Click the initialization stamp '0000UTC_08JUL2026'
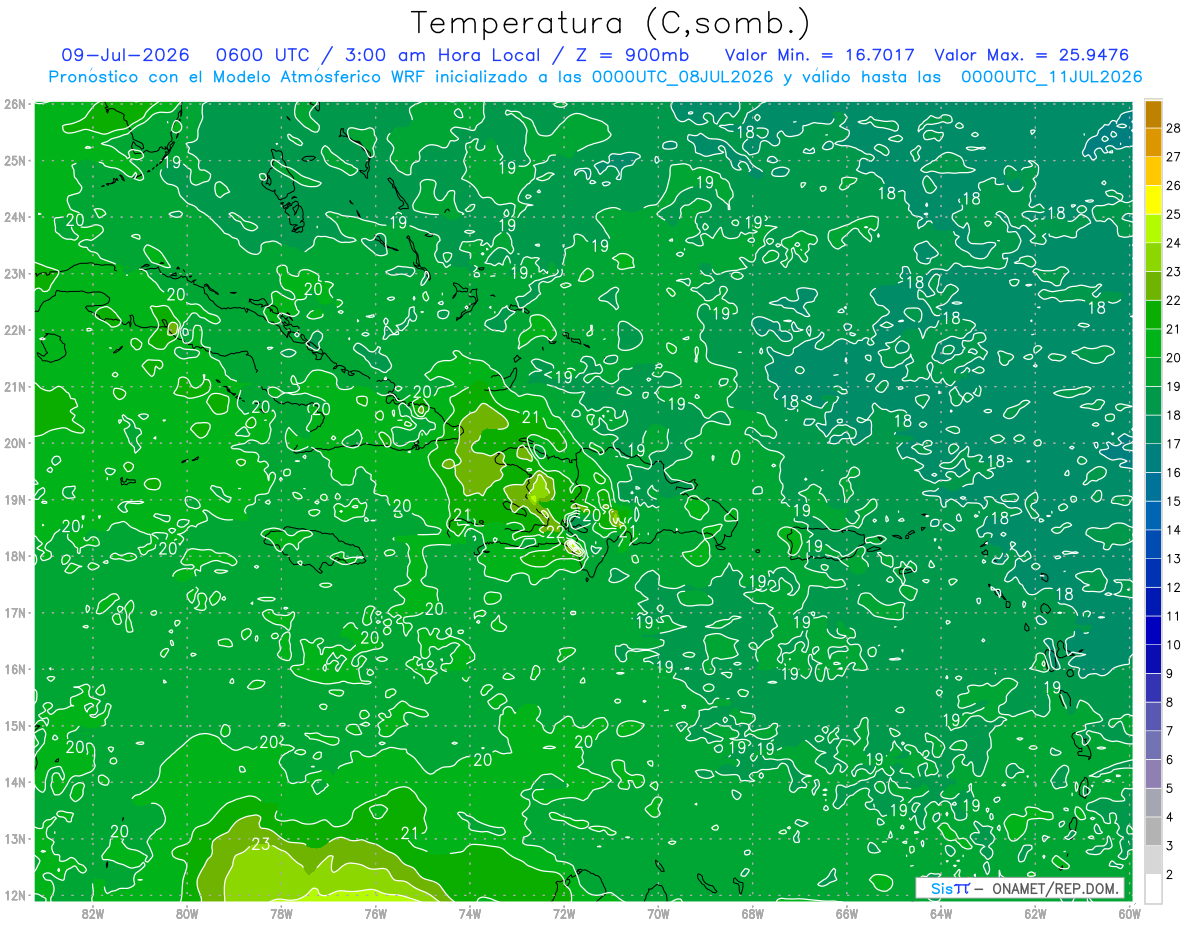The image size is (1200, 927). point(683,76)
